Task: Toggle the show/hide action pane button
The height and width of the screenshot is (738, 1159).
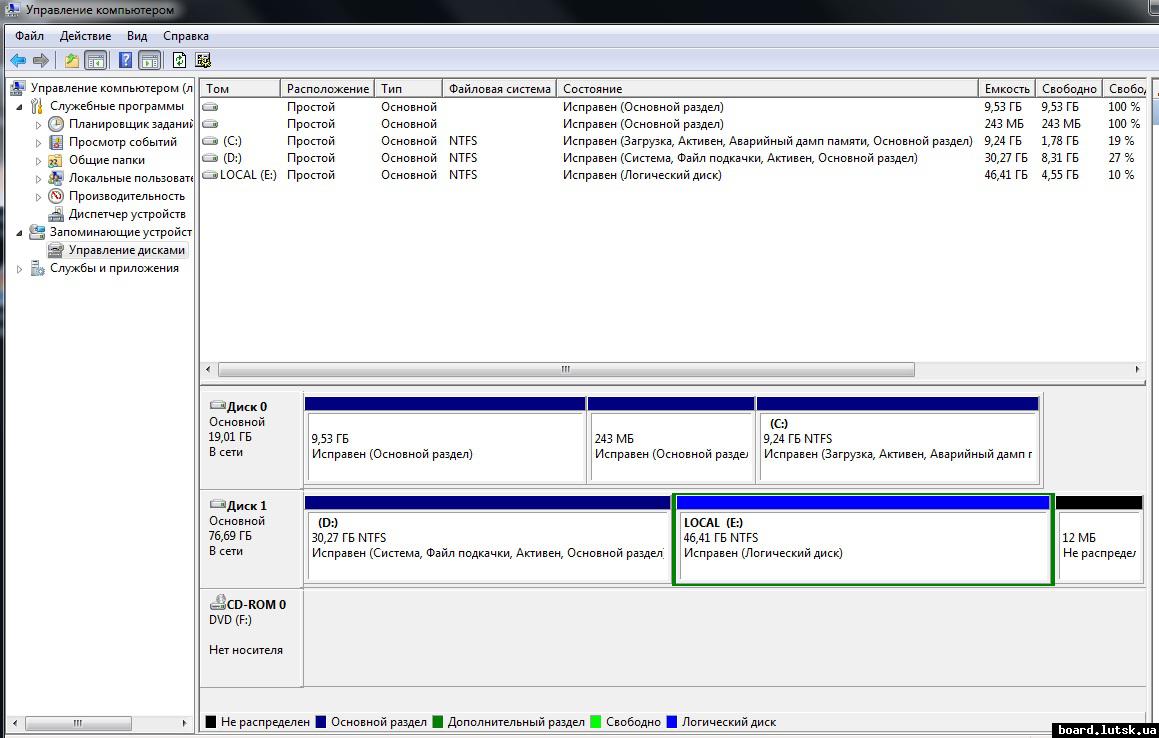Action: tap(149, 60)
